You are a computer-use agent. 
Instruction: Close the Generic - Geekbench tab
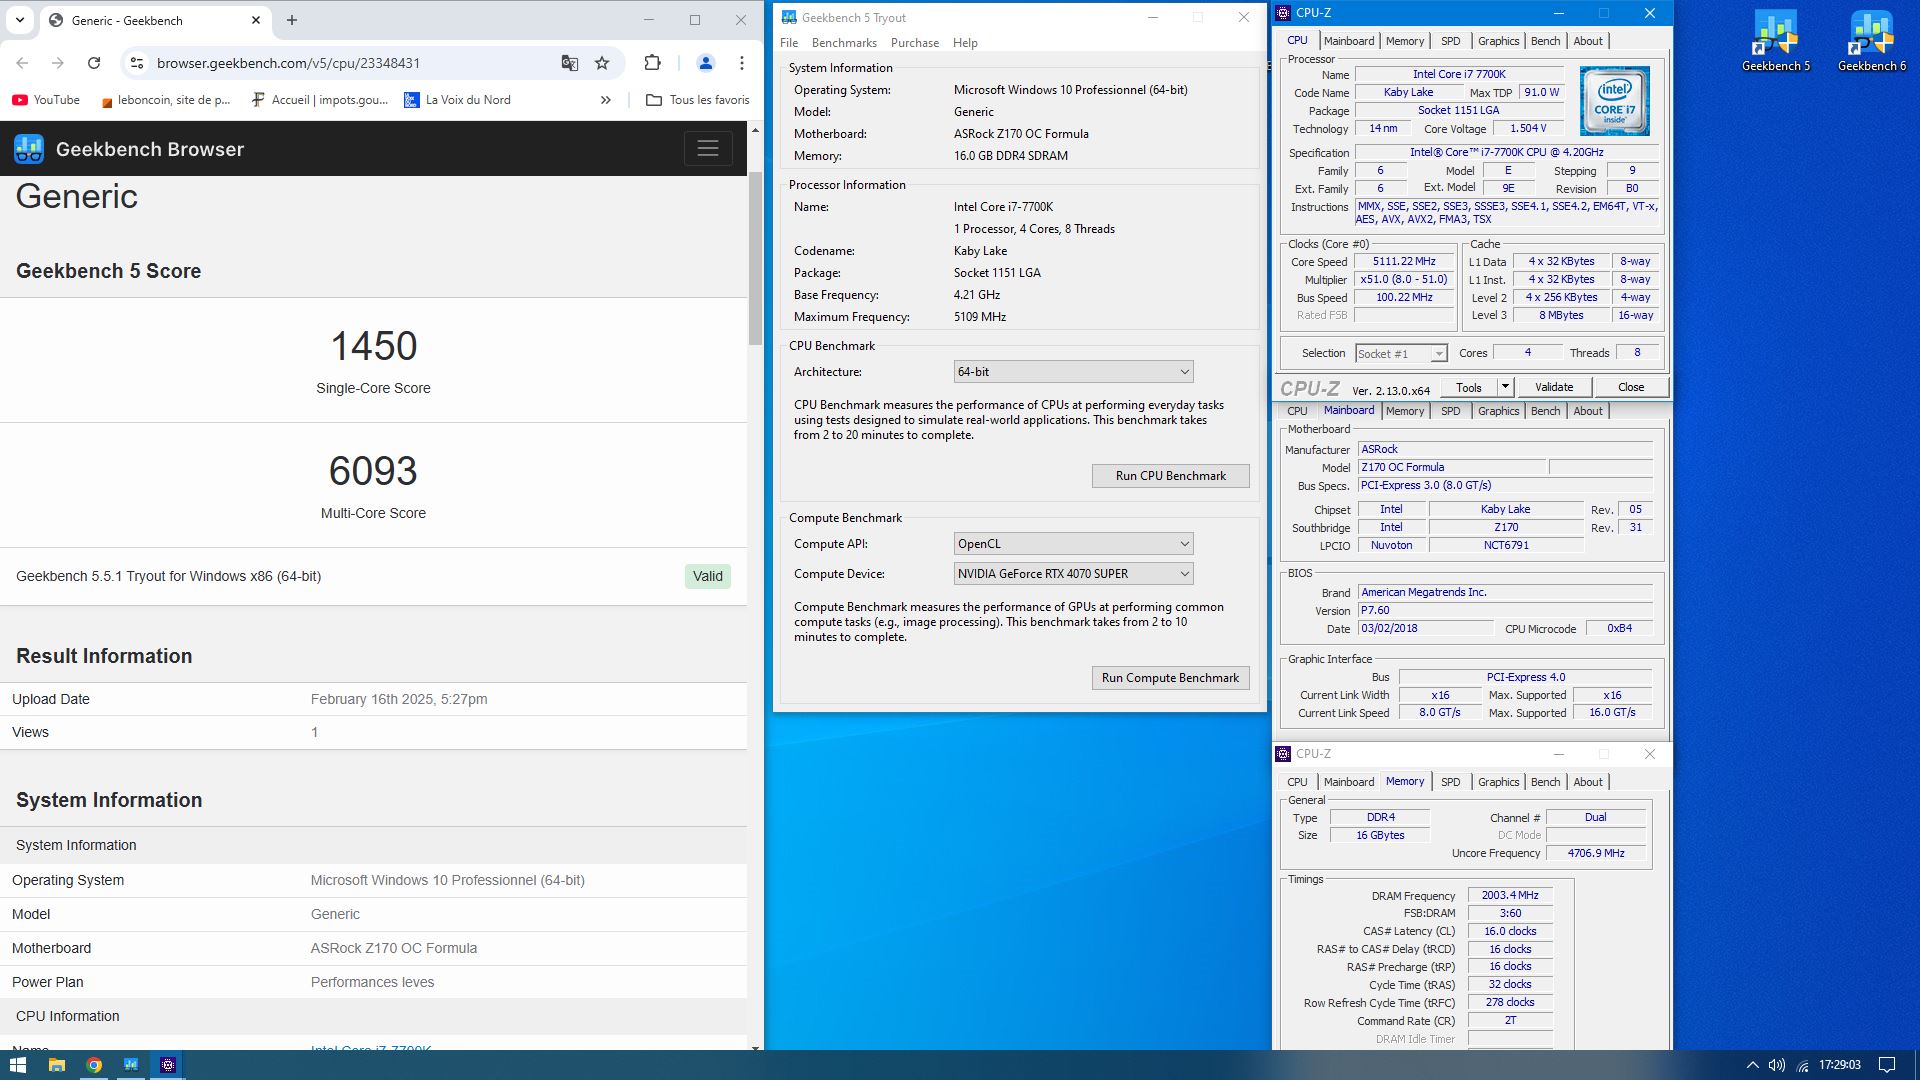[x=256, y=20]
